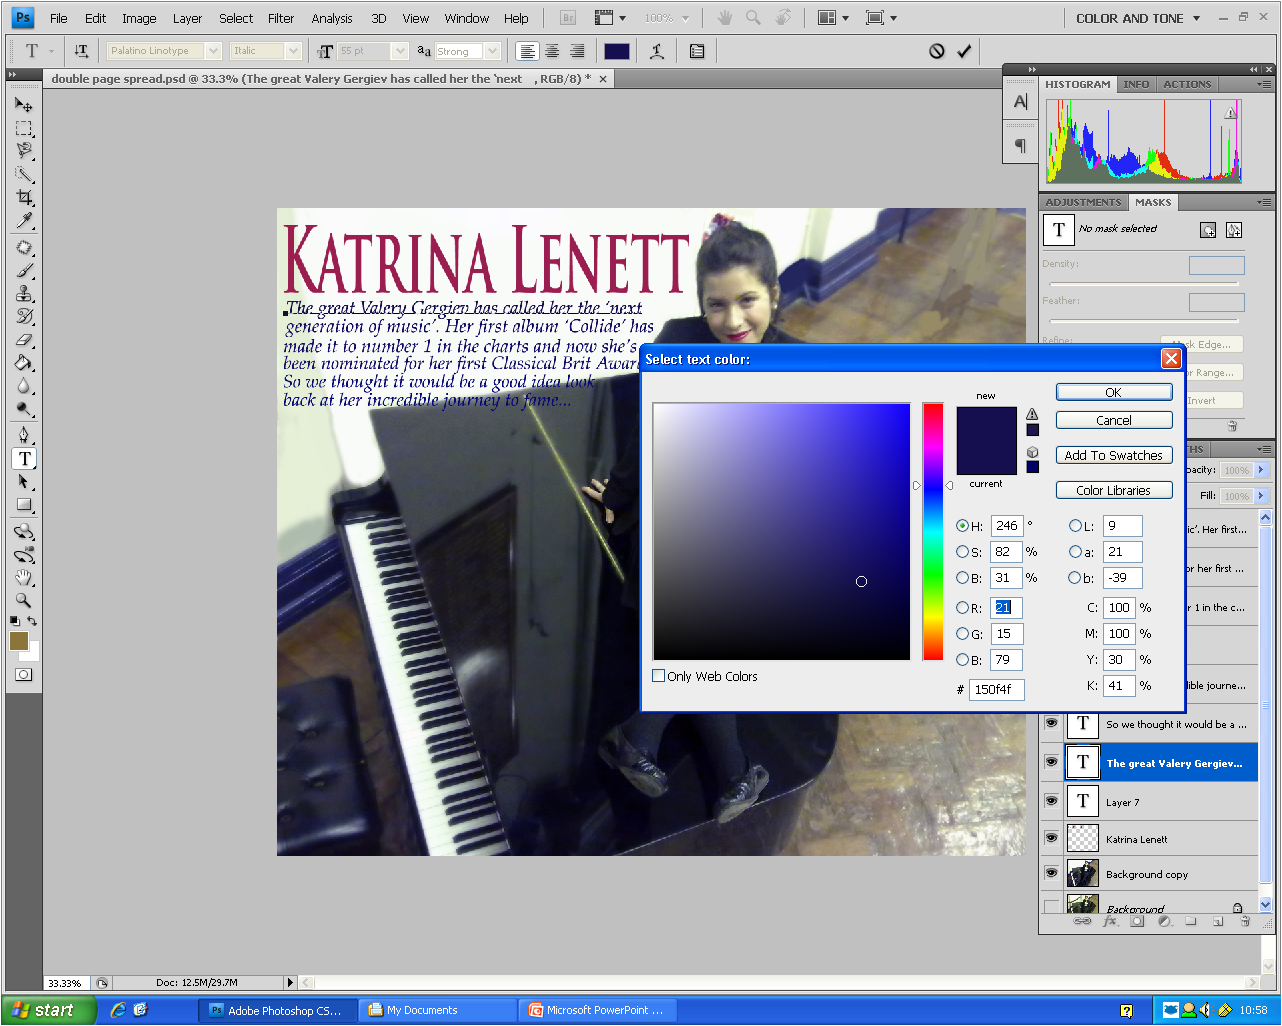Hide the Background copy layer

pos(1051,873)
